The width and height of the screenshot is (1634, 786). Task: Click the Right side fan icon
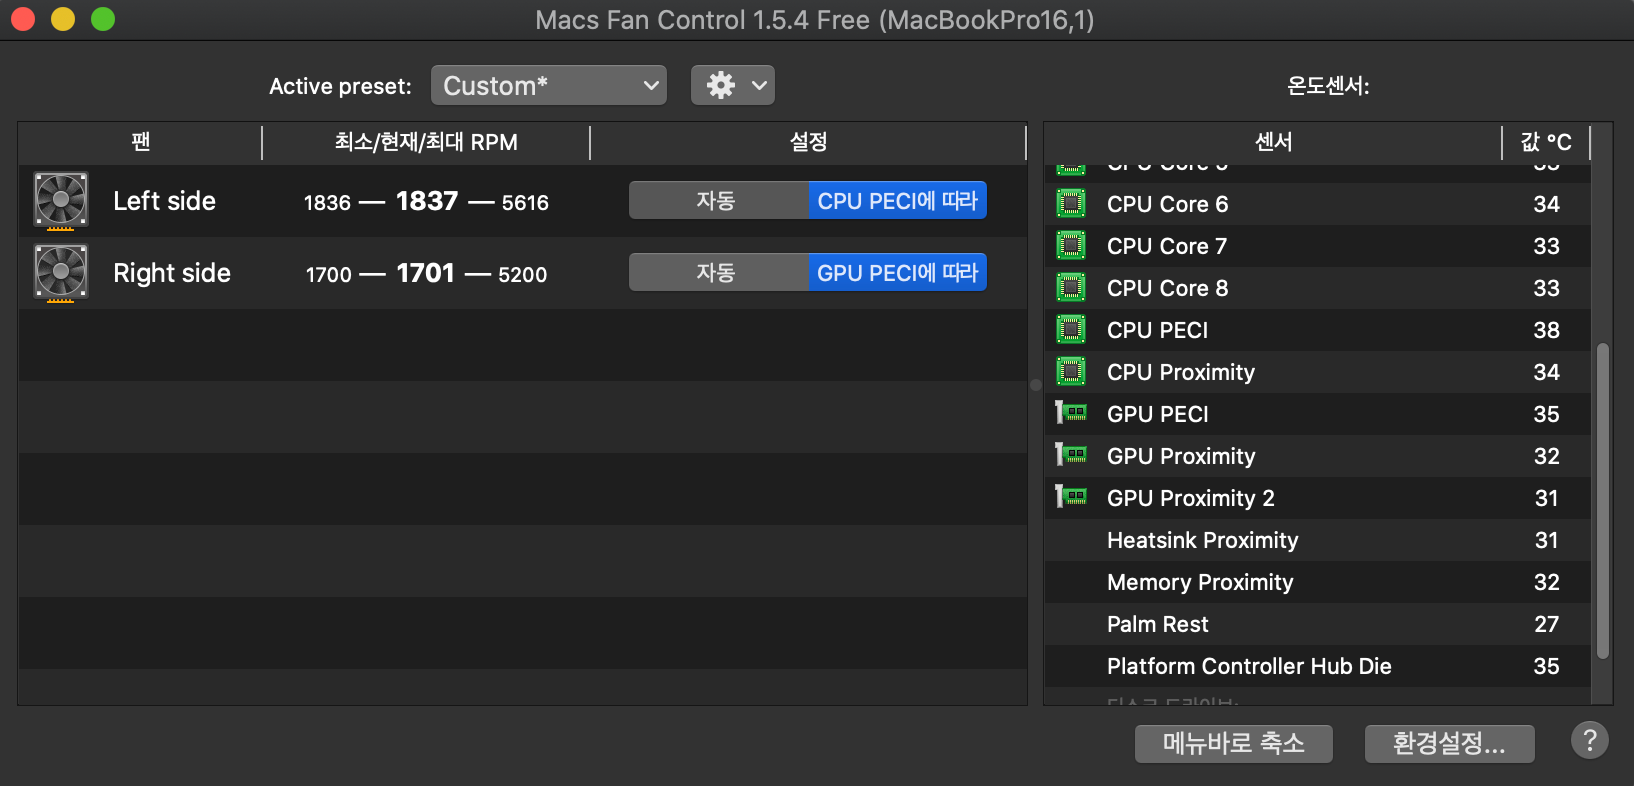61,273
